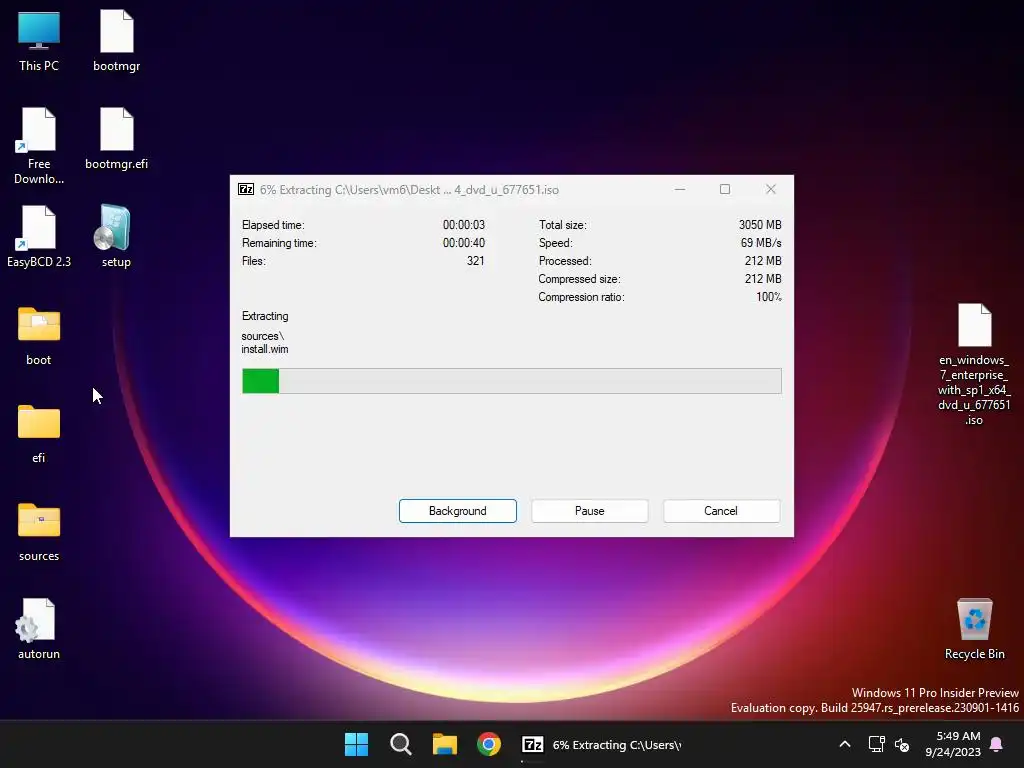This screenshot has width=1024, height=768.
Task: Select the bootmgr file icon
Action: click(116, 40)
